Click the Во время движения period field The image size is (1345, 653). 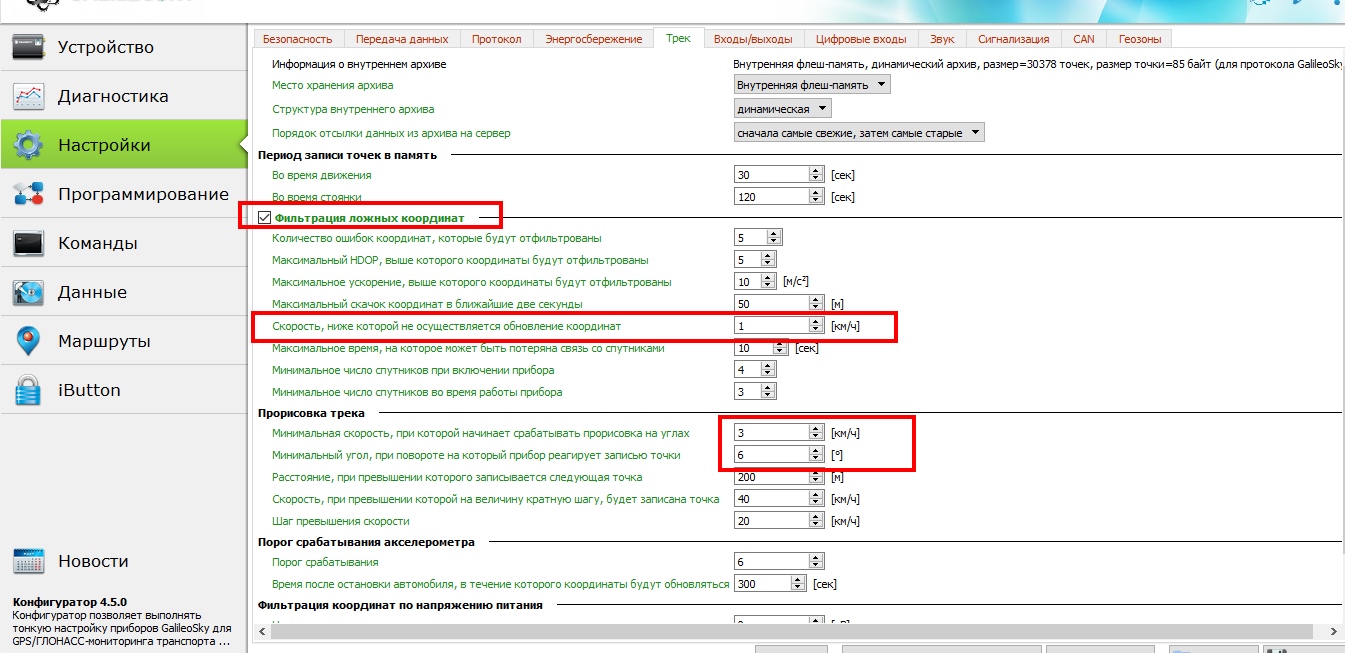771,175
